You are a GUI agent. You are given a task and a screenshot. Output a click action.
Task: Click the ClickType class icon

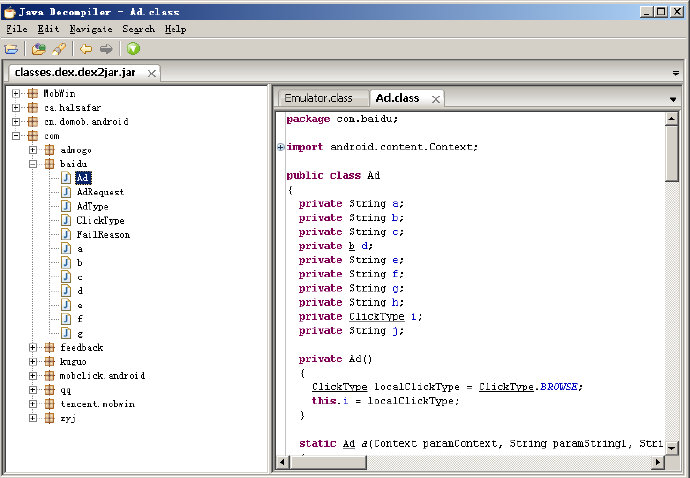[x=66, y=220]
